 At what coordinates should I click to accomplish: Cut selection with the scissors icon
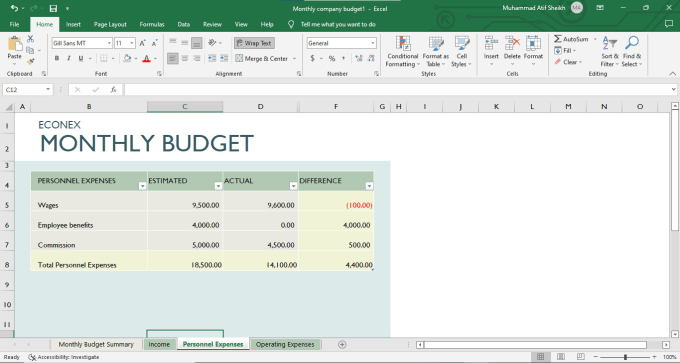tap(30, 39)
